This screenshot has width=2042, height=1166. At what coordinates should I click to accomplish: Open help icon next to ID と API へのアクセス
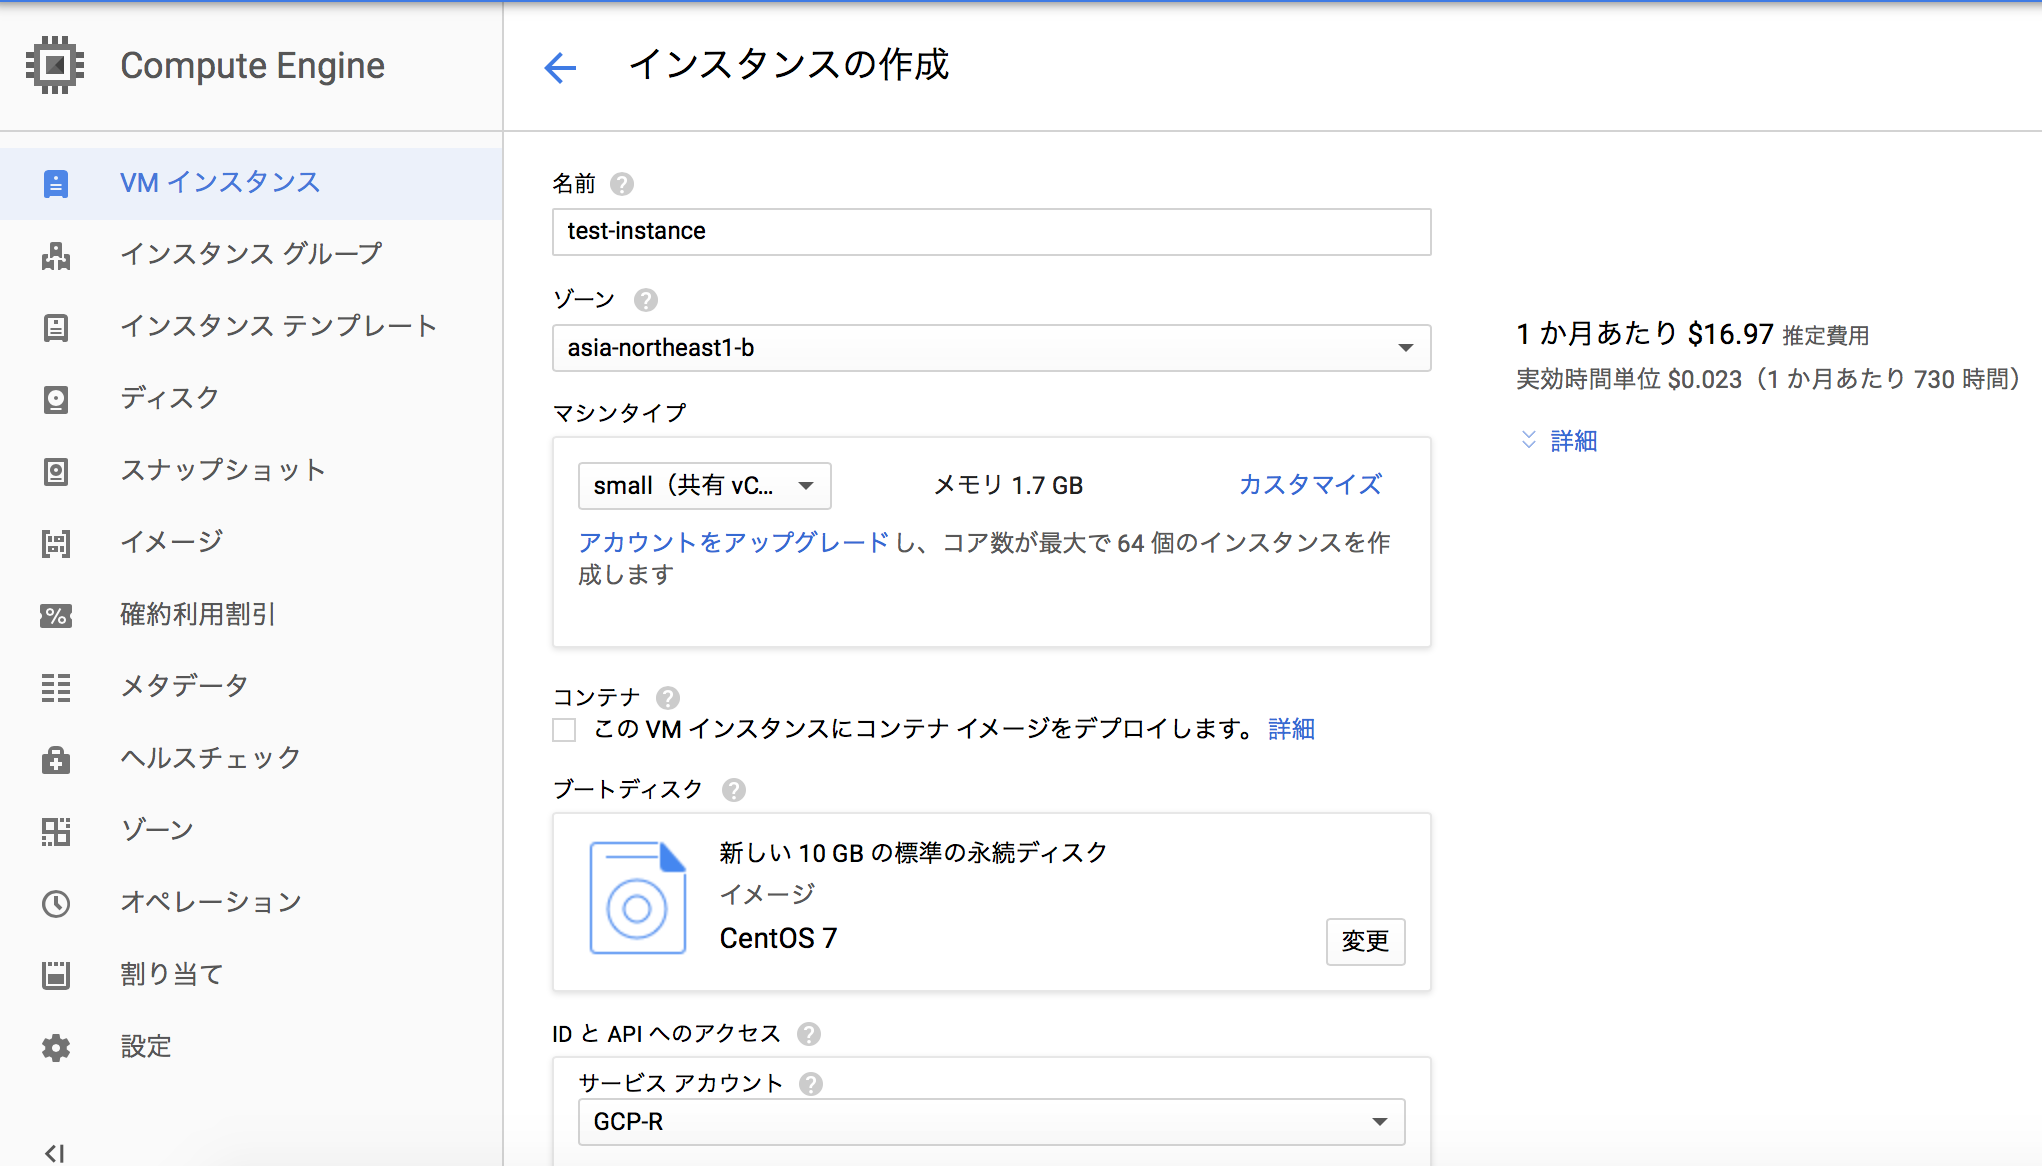tap(809, 1034)
